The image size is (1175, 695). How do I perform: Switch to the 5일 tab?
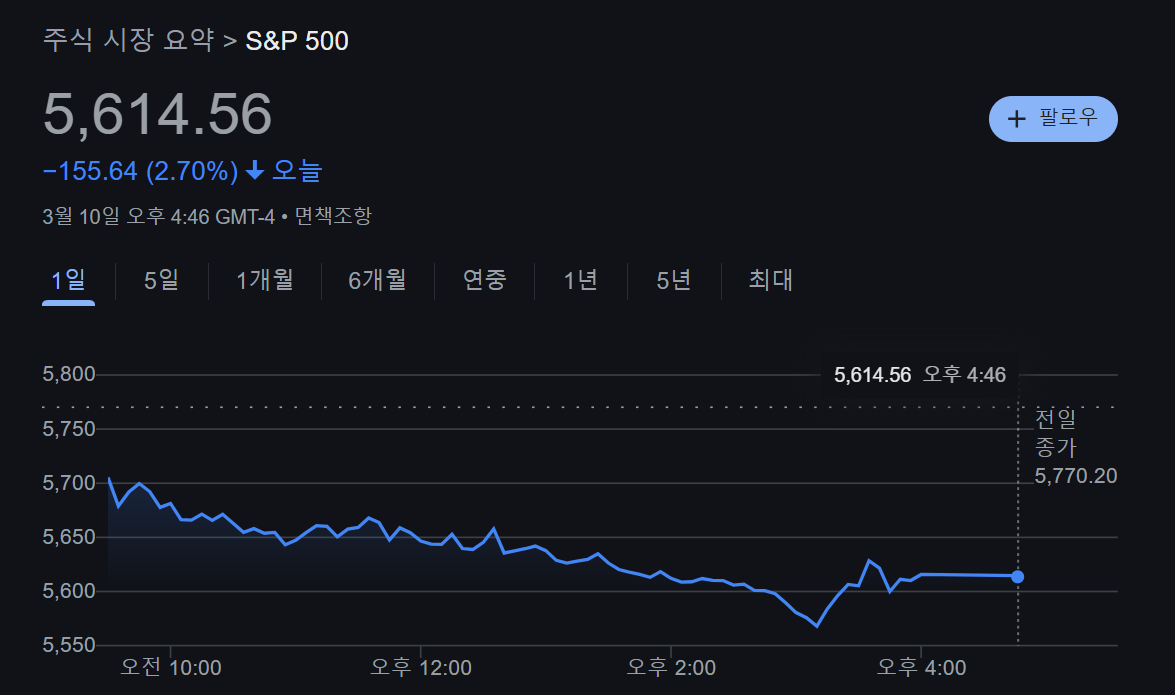pos(161,280)
